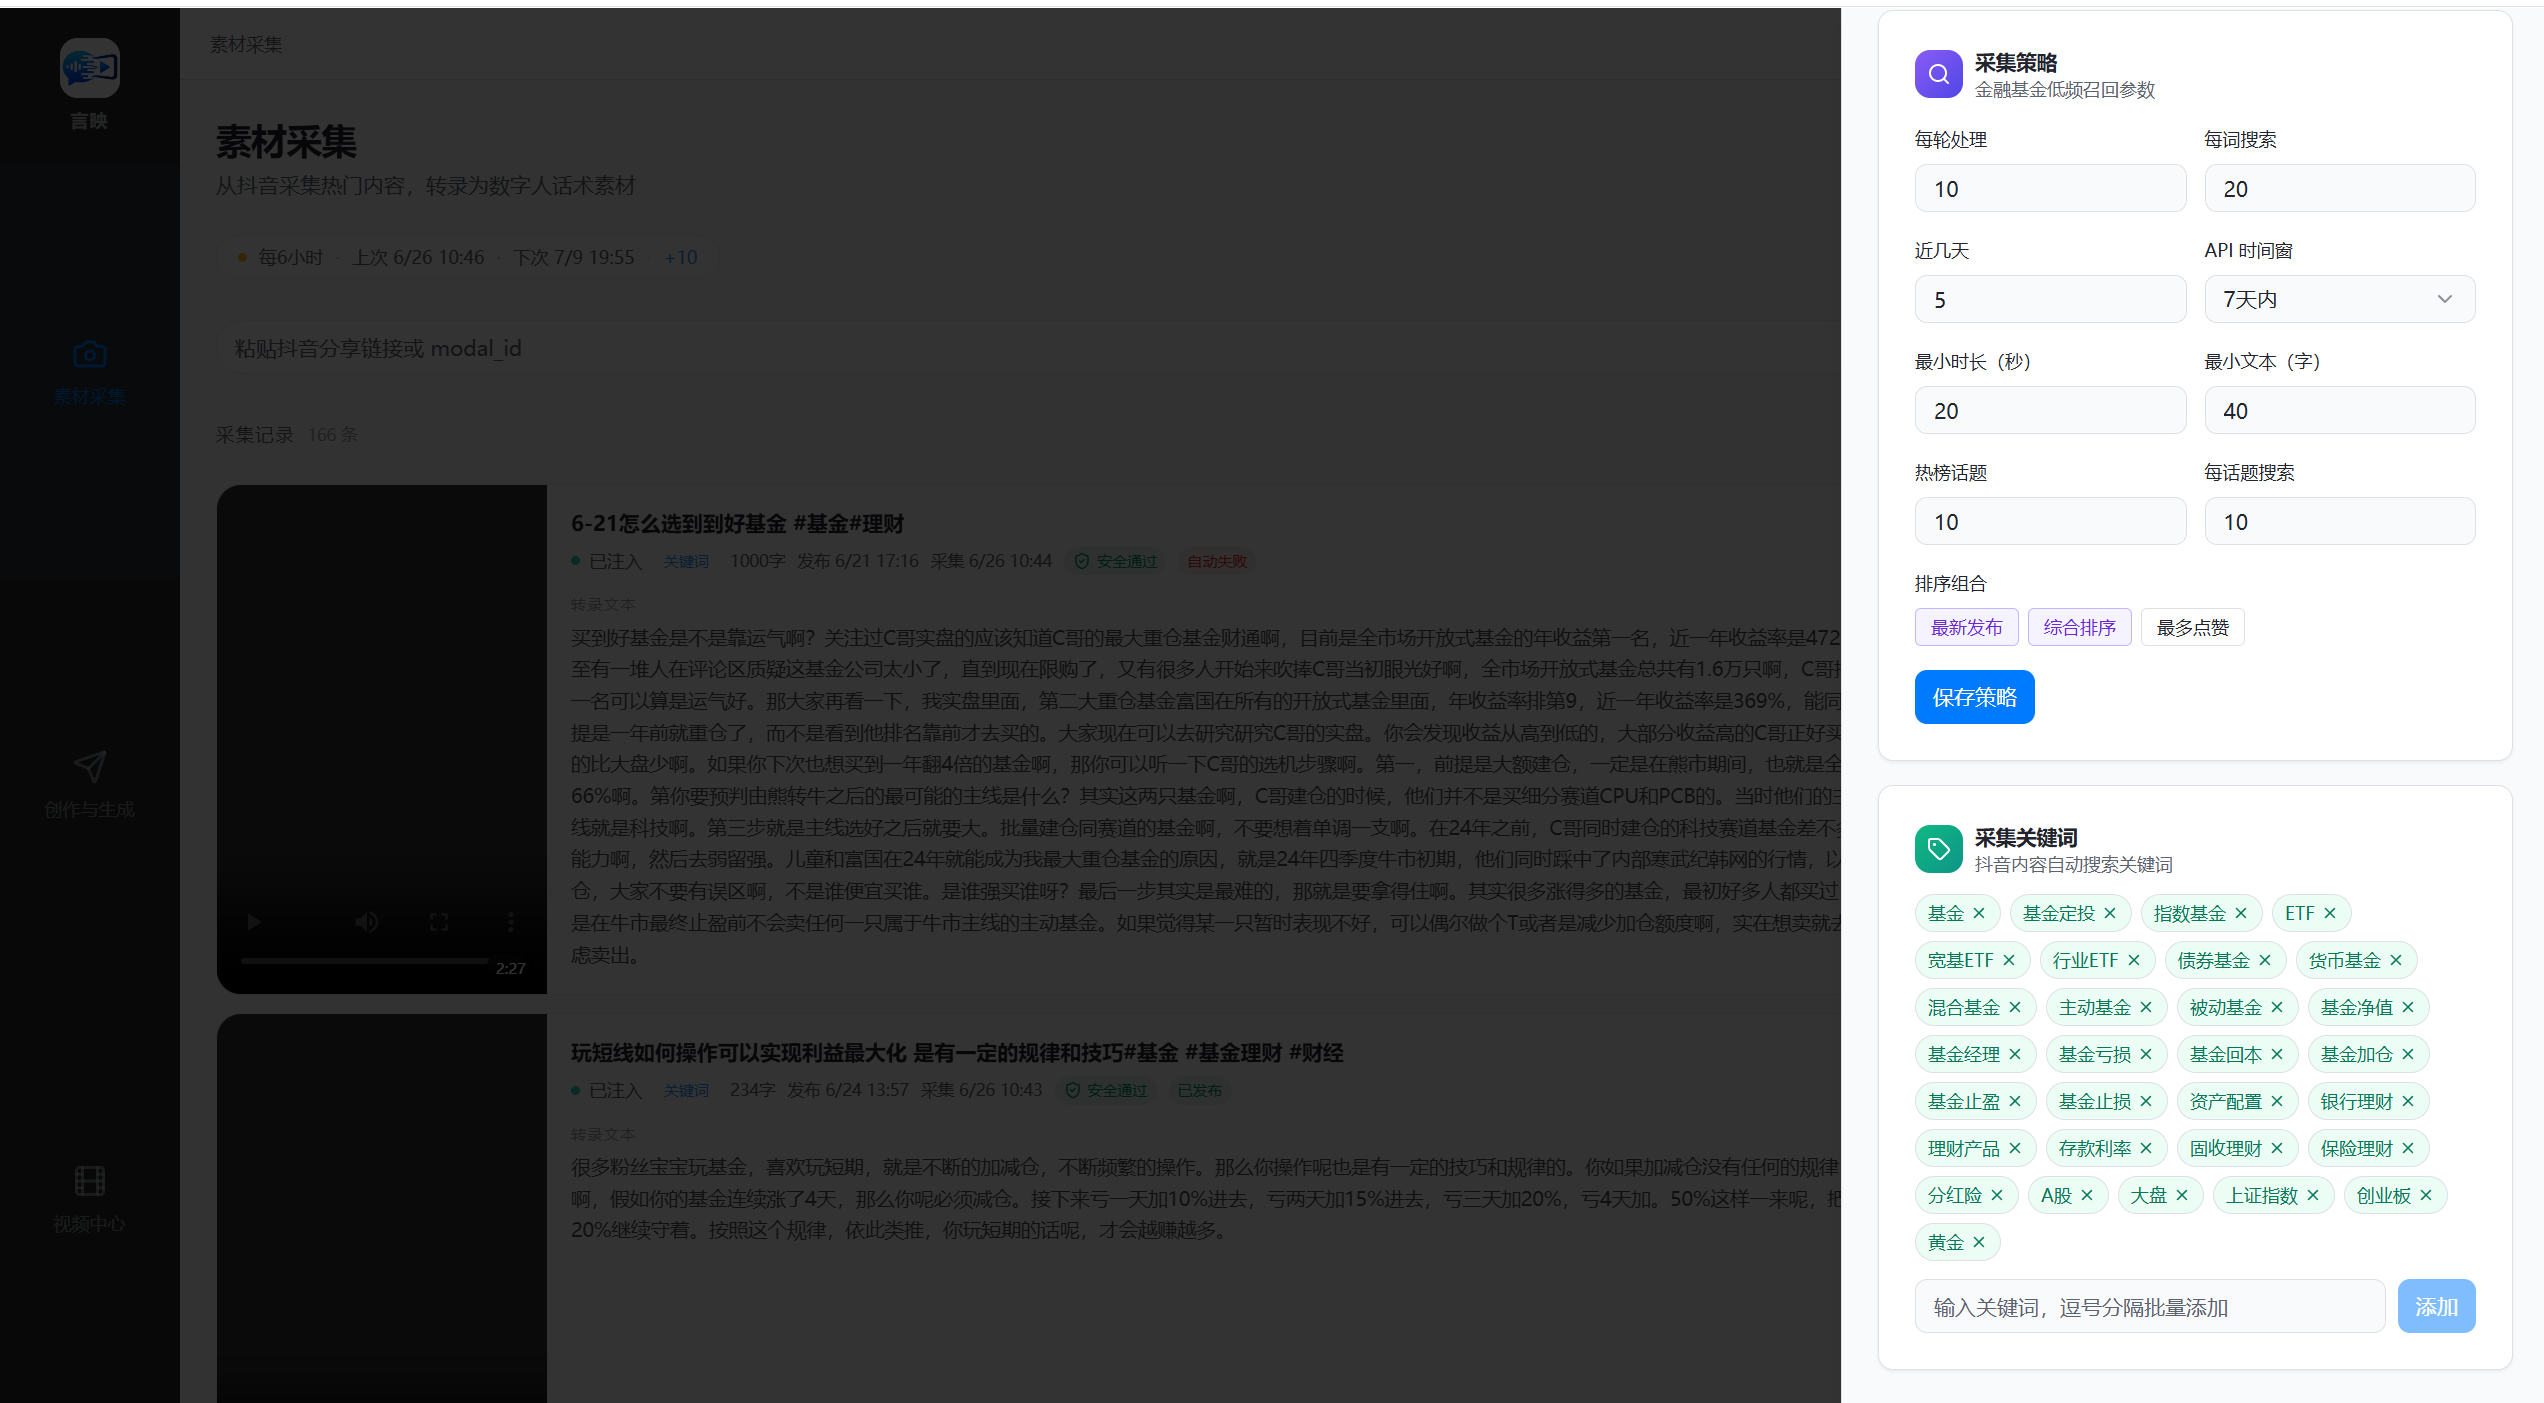Focus the 最小文本（字） input field
This screenshot has height=1403, width=2544.
2339,410
